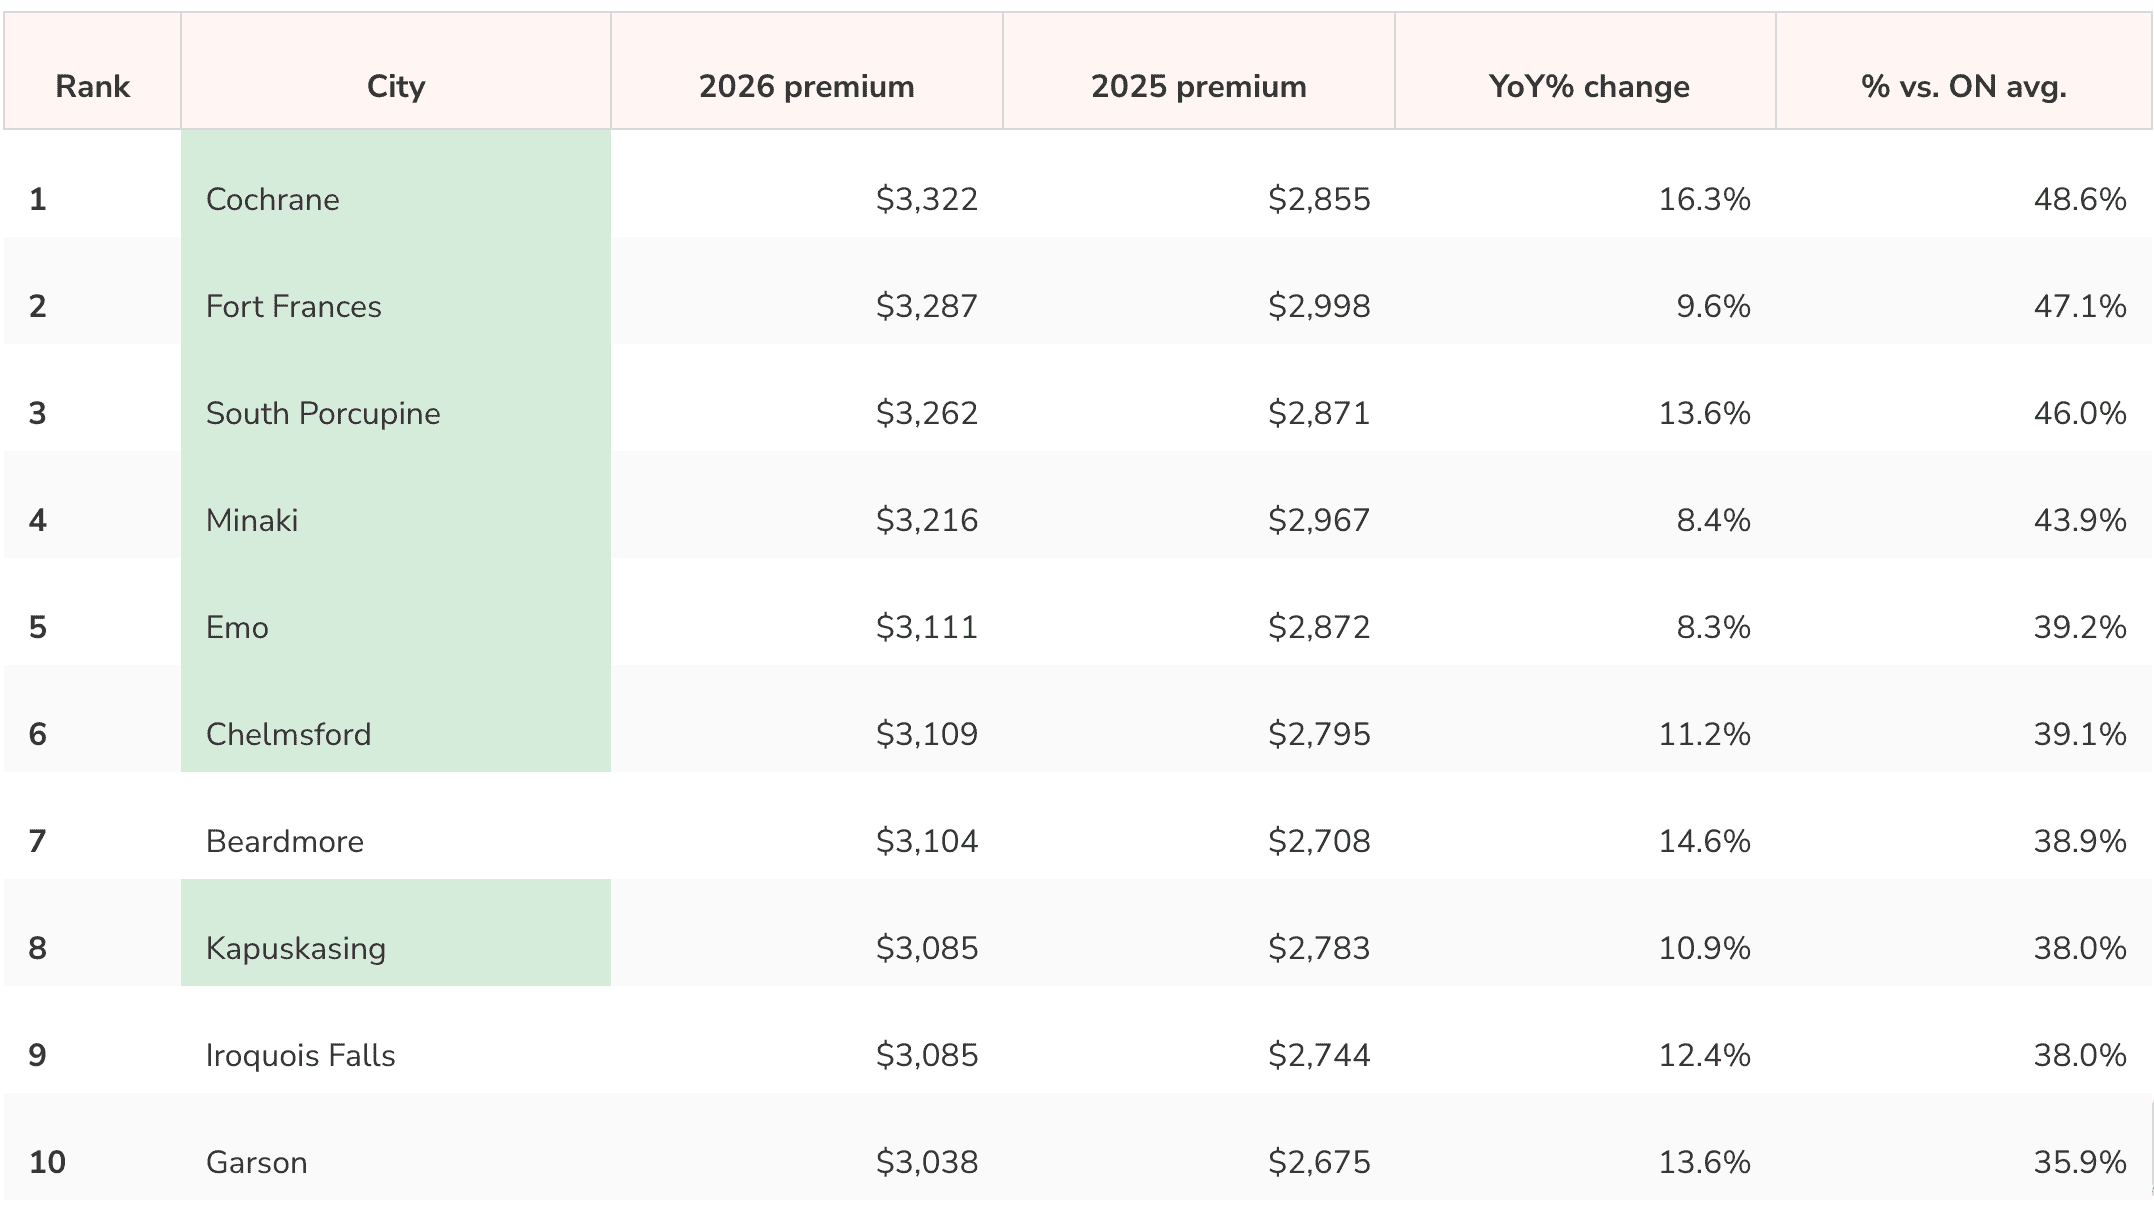2154x1208 pixels.
Task: Click the 2025 premium column header
Action: (x=1199, y=71)
